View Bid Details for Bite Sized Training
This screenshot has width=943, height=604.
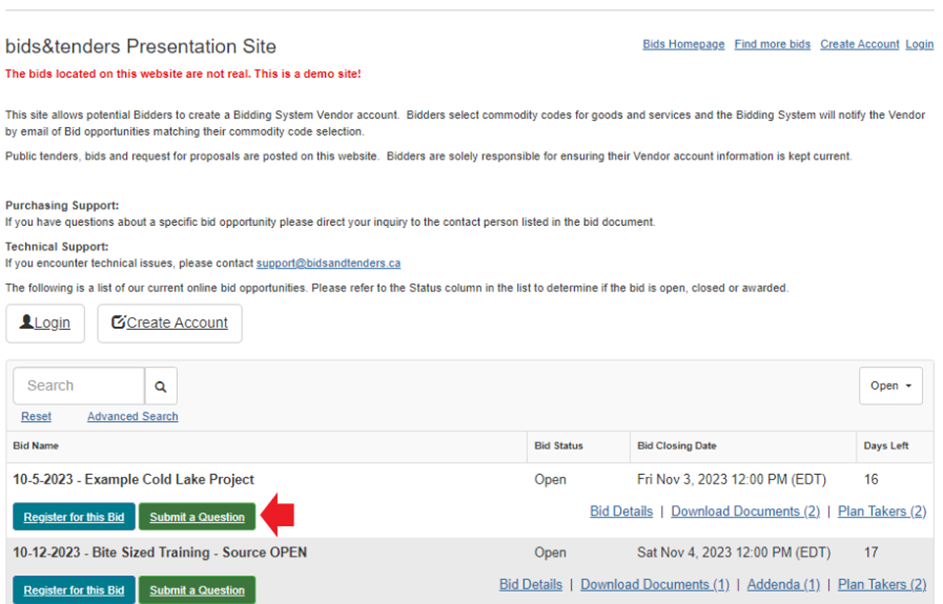530,585
